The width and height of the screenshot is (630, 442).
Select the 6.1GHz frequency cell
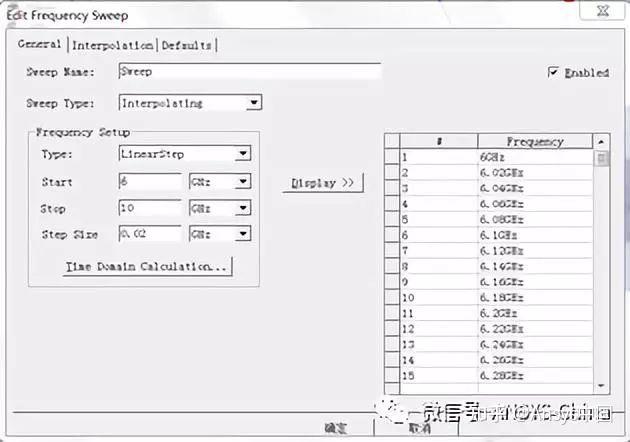coord(535,235)
